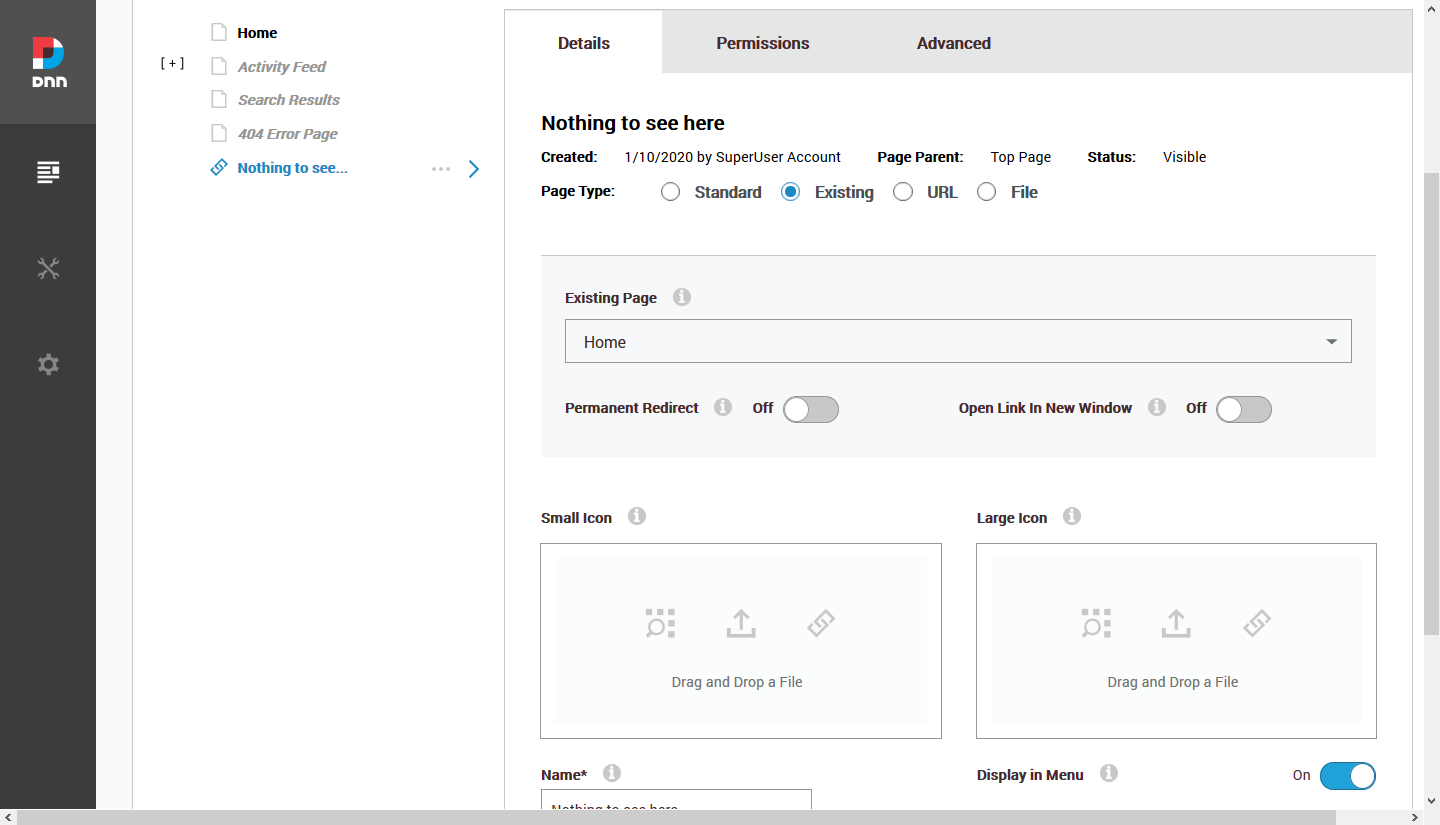This screenshot has height=825, width=1440.
Task: Select Activity Feed in the page tree
Action: (282, 67)
